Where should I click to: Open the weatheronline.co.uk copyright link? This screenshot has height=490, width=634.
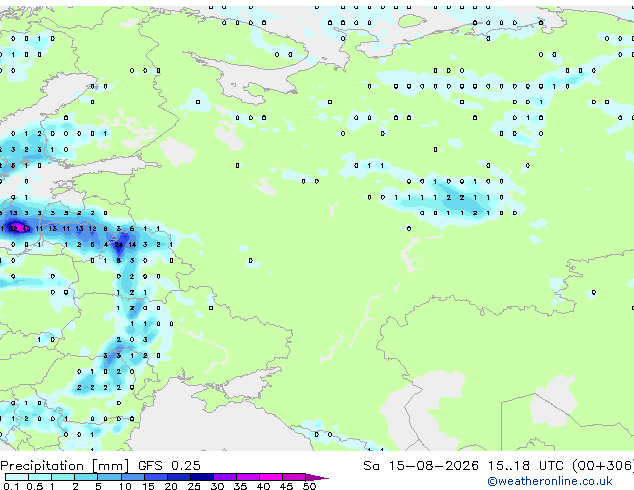[550, 481]
